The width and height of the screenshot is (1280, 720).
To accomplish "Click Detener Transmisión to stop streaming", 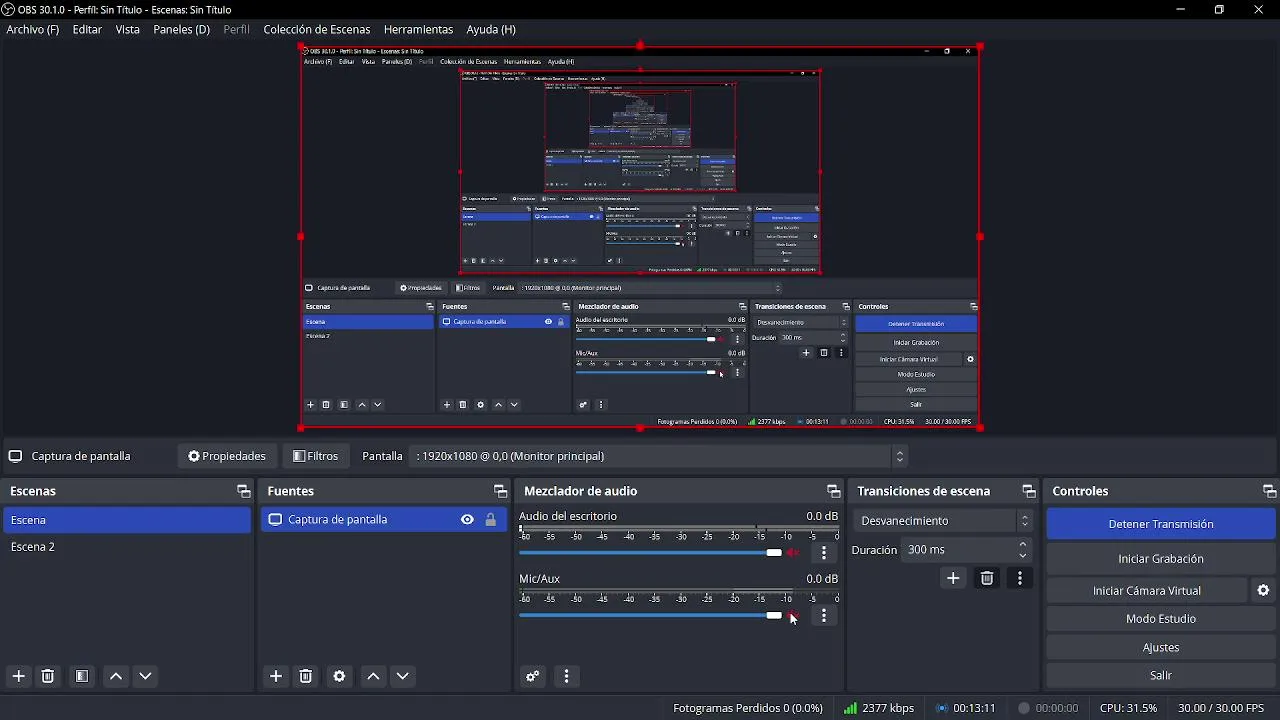I will (x=1161, y=524).
